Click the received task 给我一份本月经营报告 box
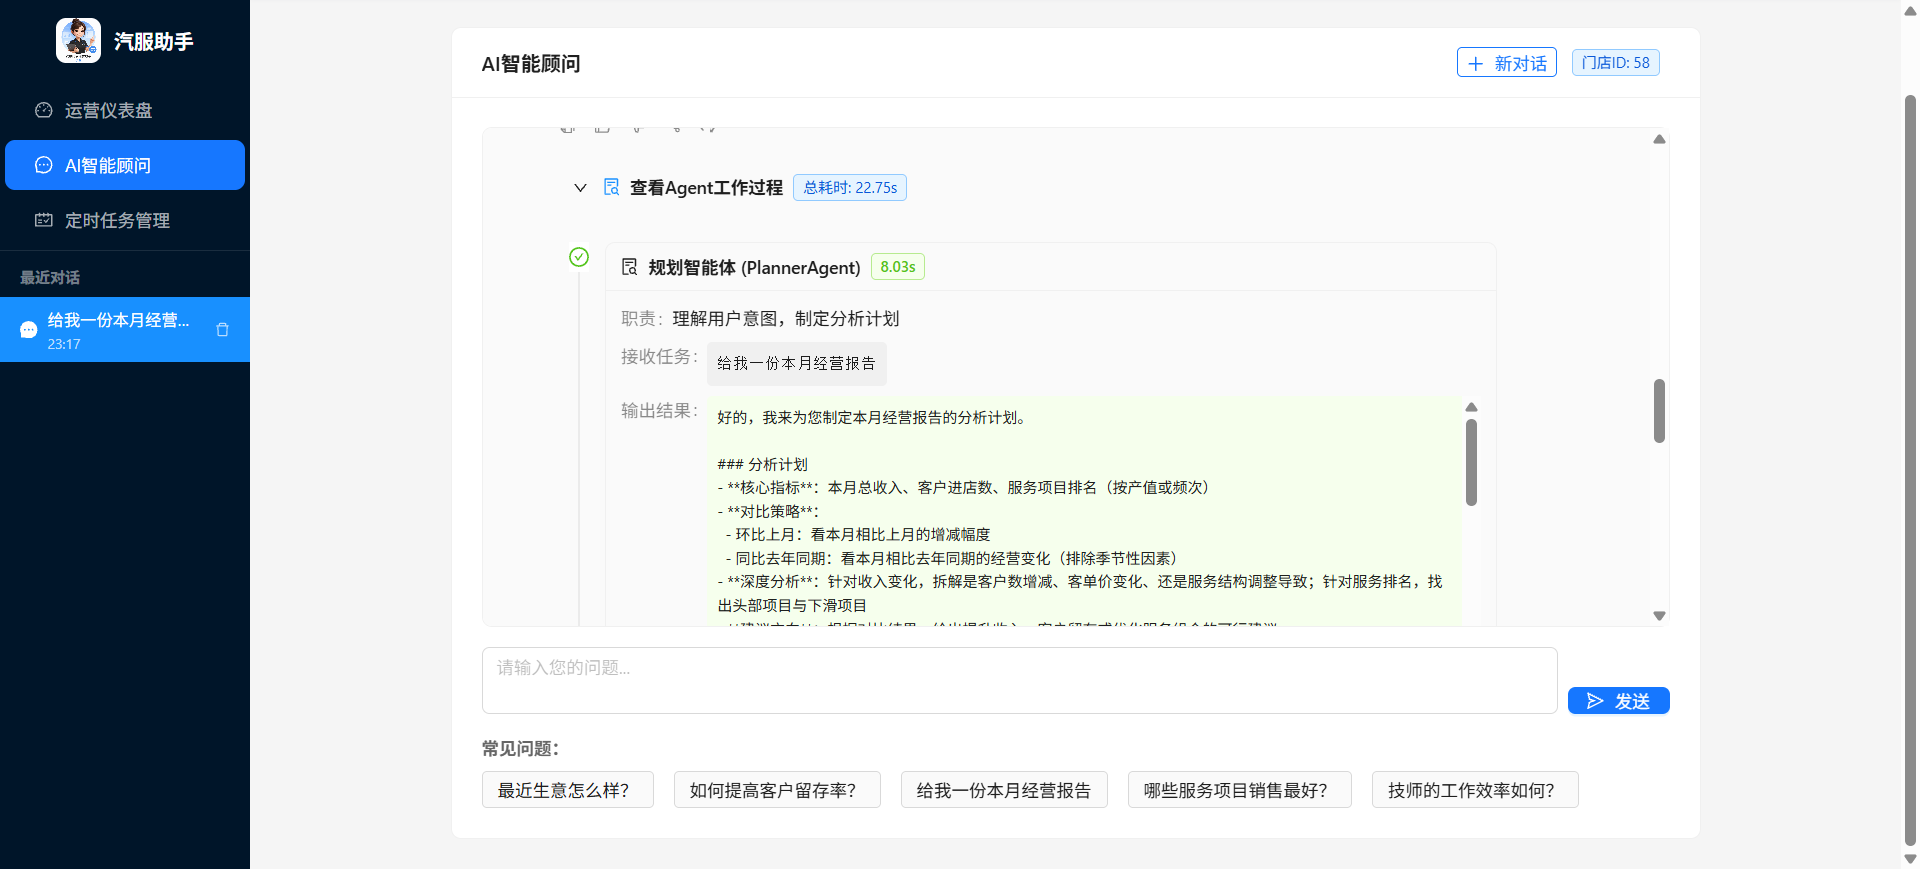This screenshot has height=869, width=1920. pyautogui.click(x=796, y=363)
